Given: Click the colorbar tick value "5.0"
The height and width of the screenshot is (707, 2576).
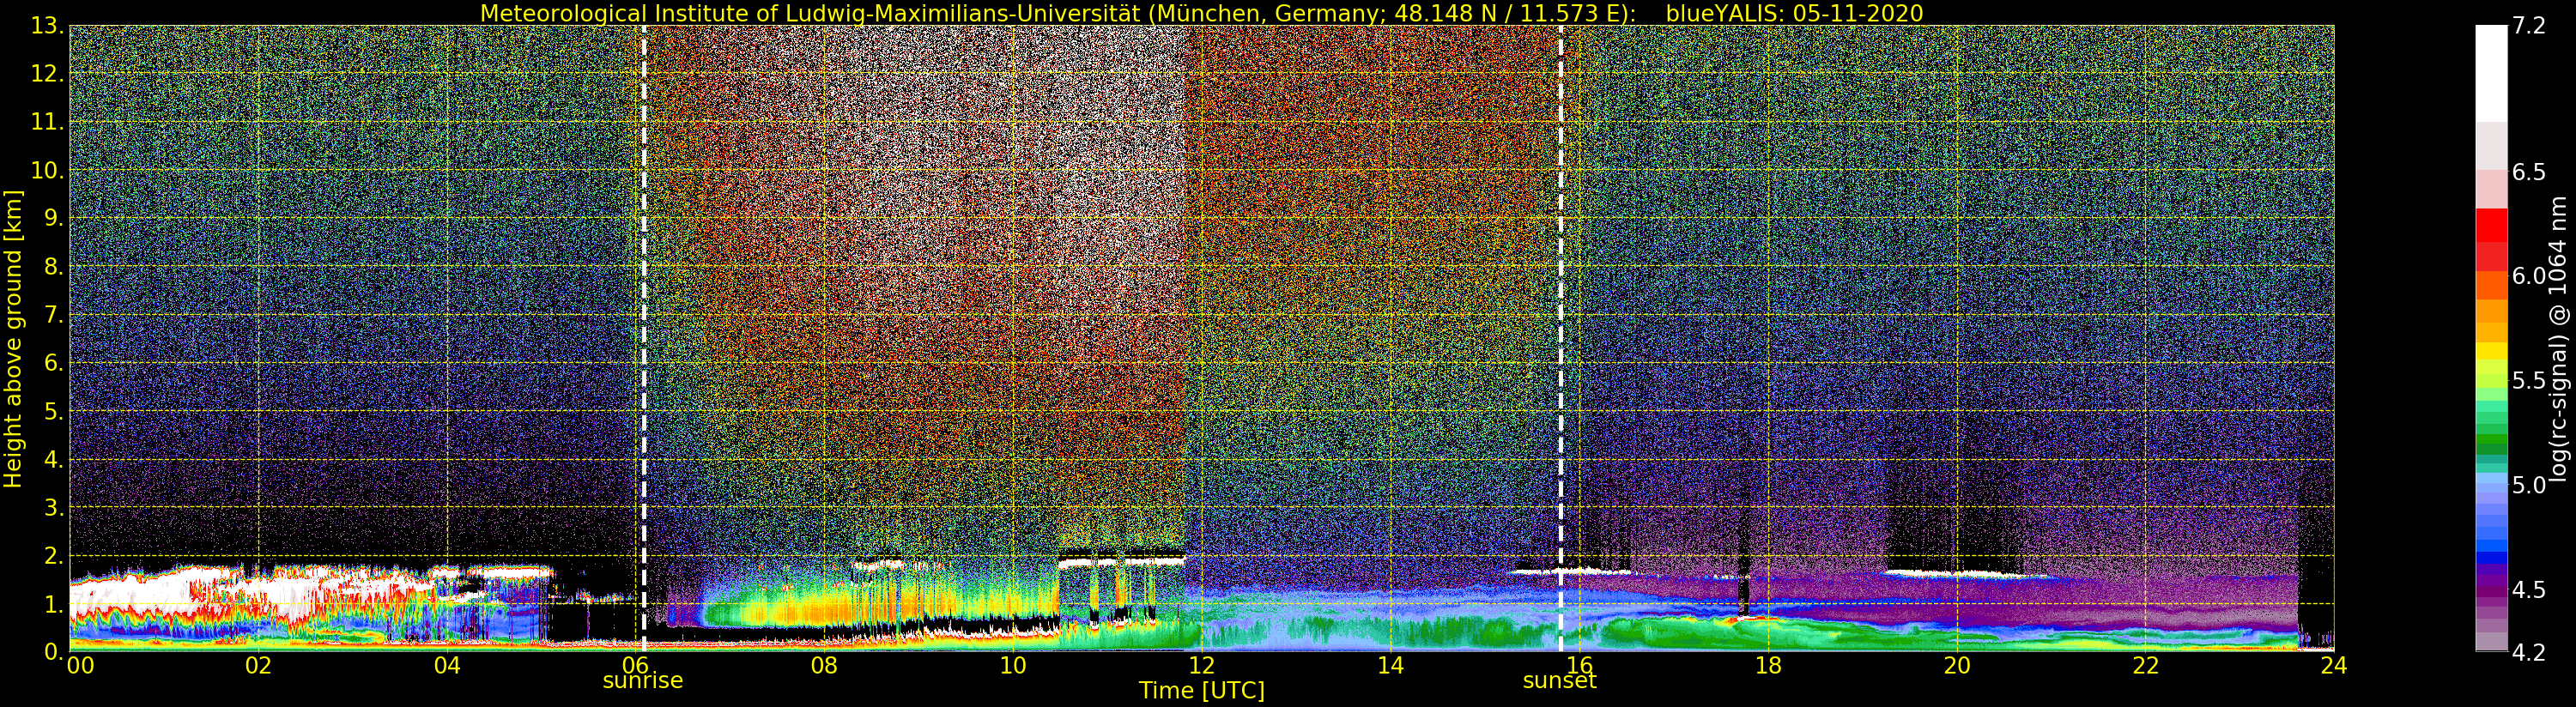Looking at the screenshot, I should (x=2529, y=485).
